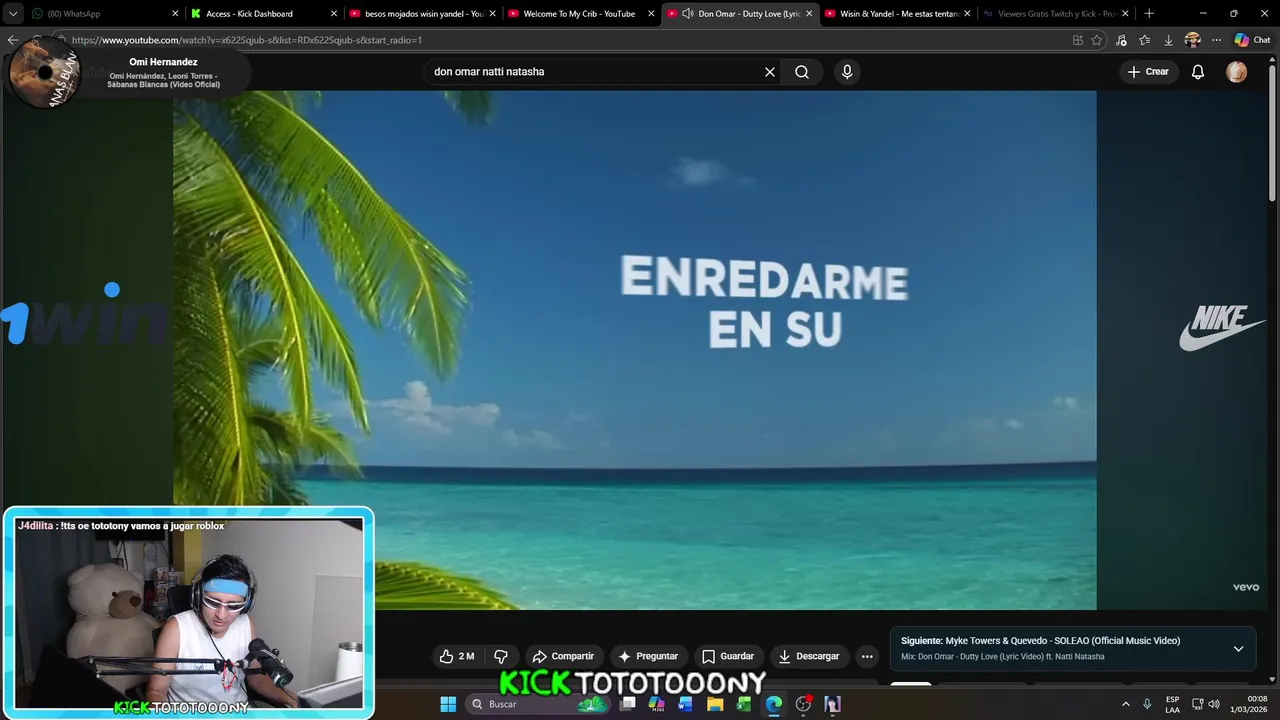Open the Windows Start menu
This screenshot has width=1280, height=720.
click(x=448, y=704)
